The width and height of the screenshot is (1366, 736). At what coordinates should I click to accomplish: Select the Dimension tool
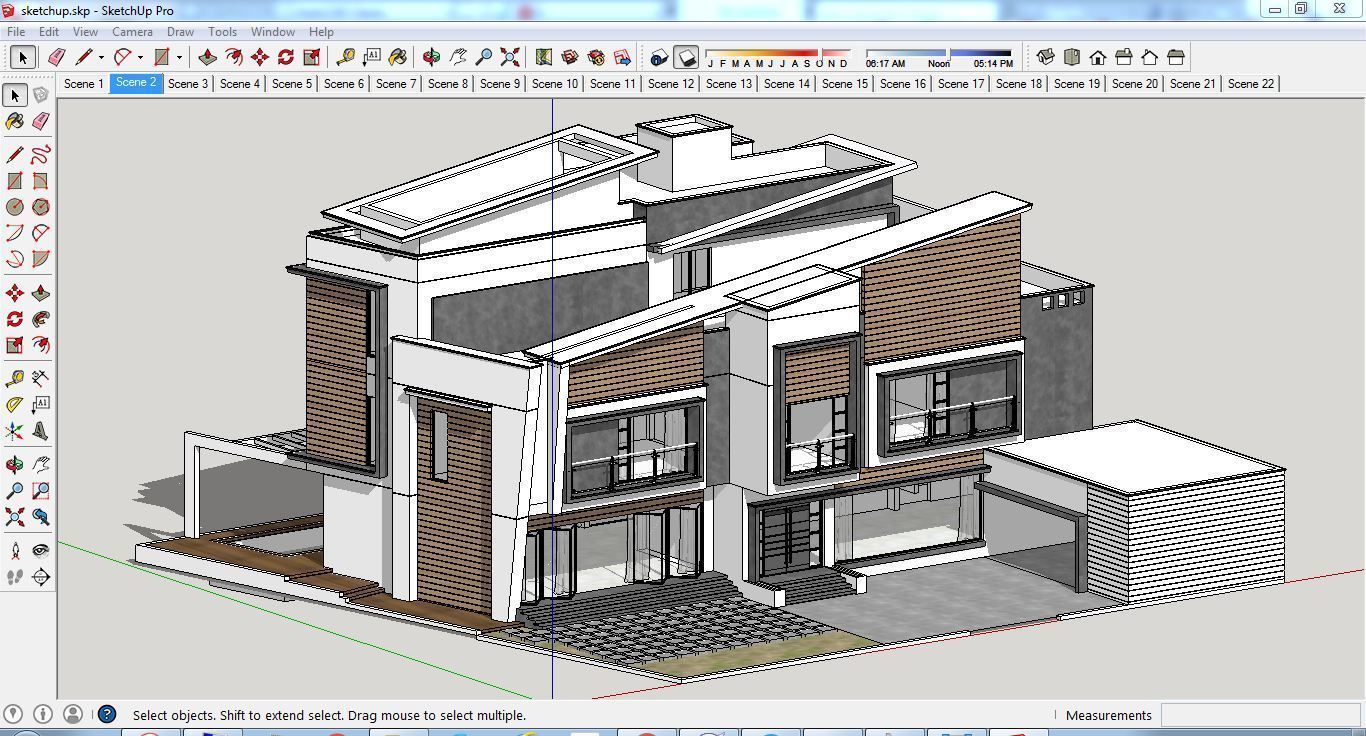(40, 378)
